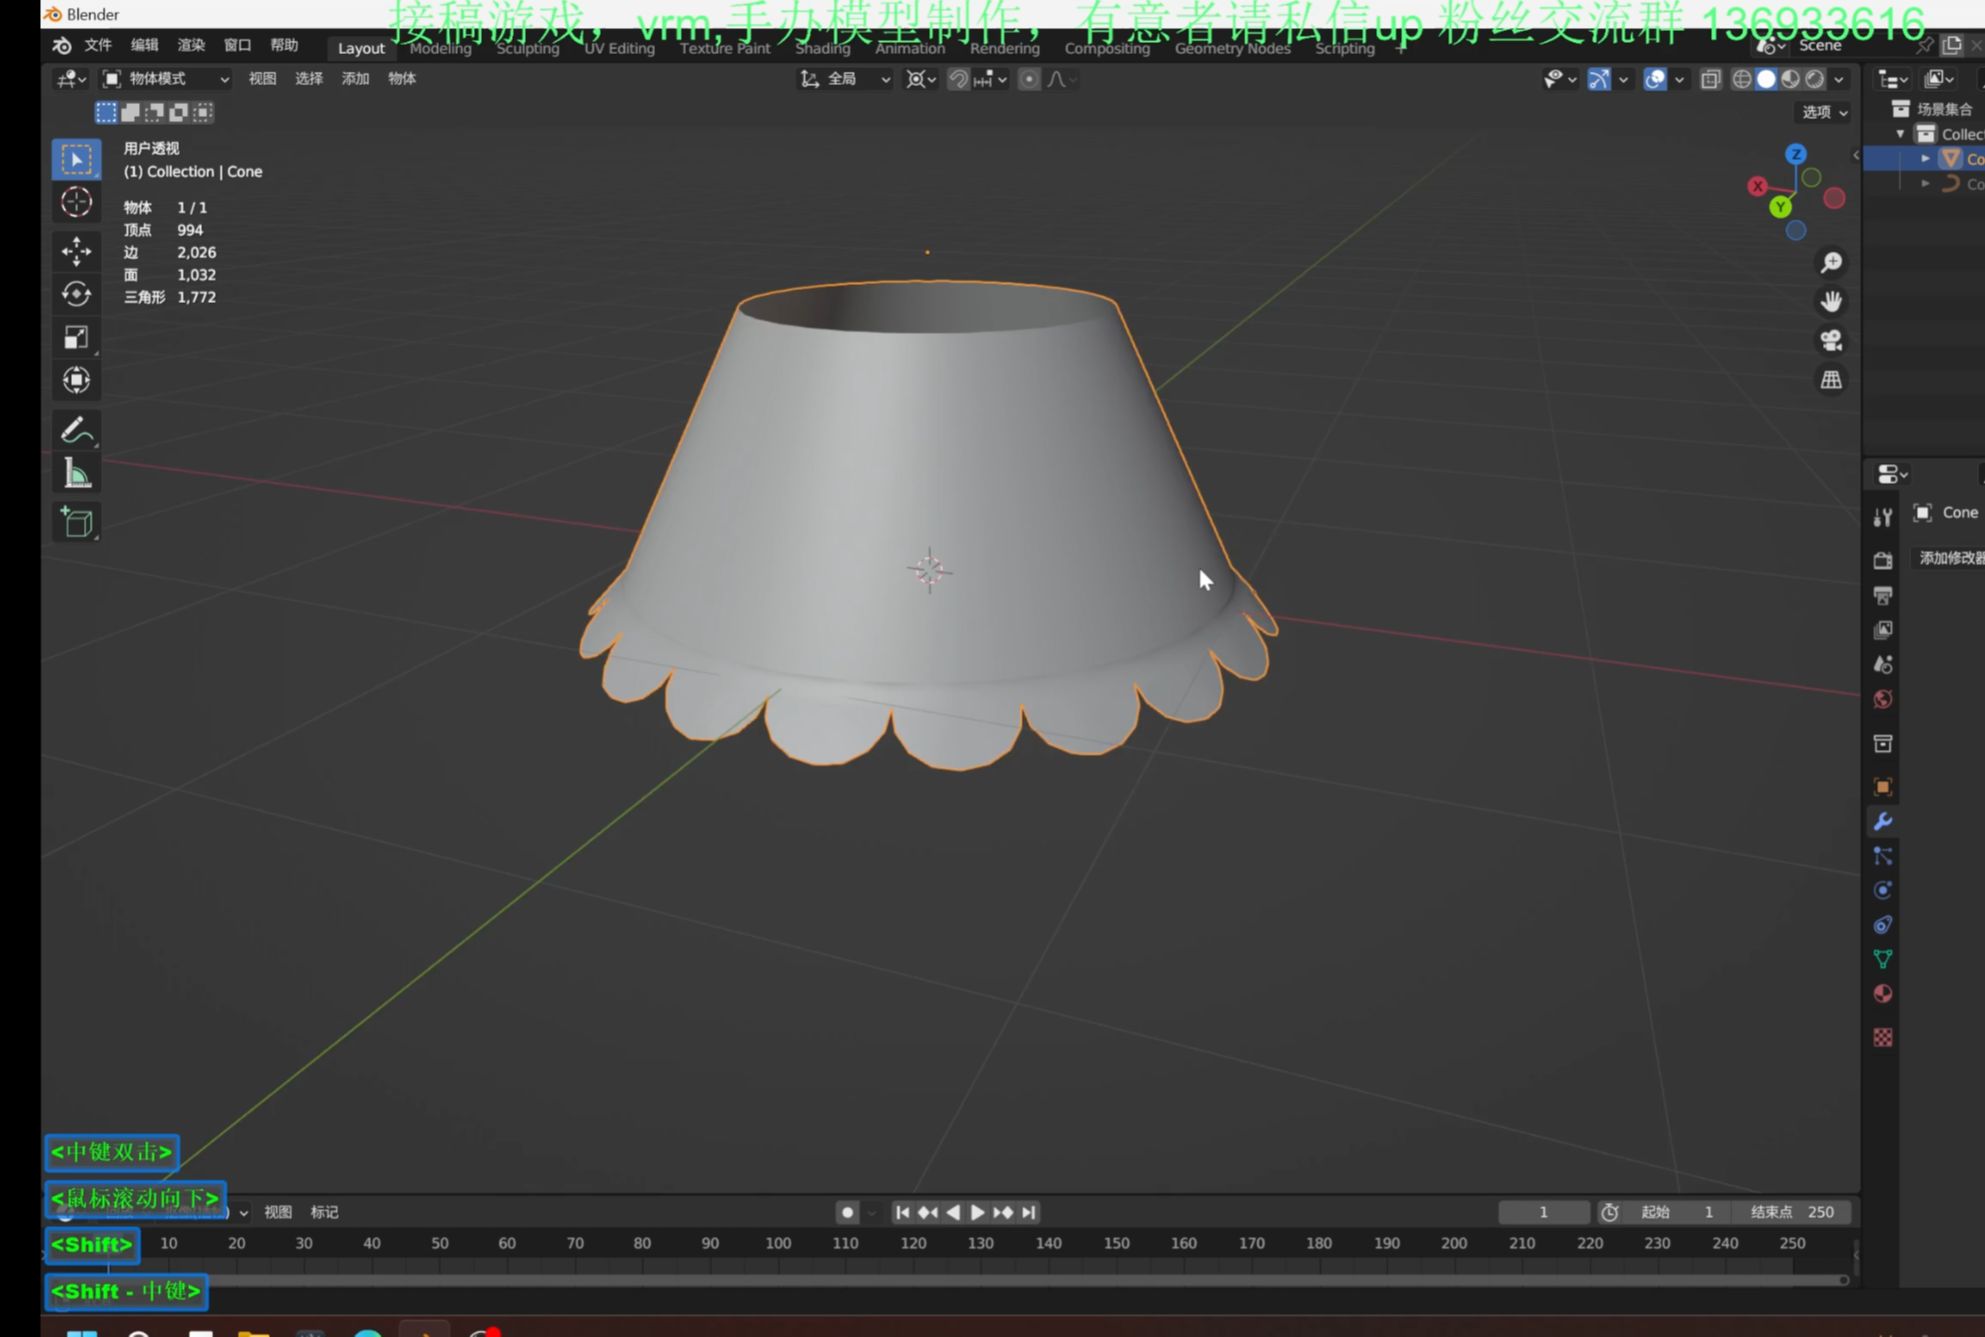Open the 选项 options dropdown
Image resolution: width=1985 pixels, height=1337 pixels.
tap(1824, 112)
